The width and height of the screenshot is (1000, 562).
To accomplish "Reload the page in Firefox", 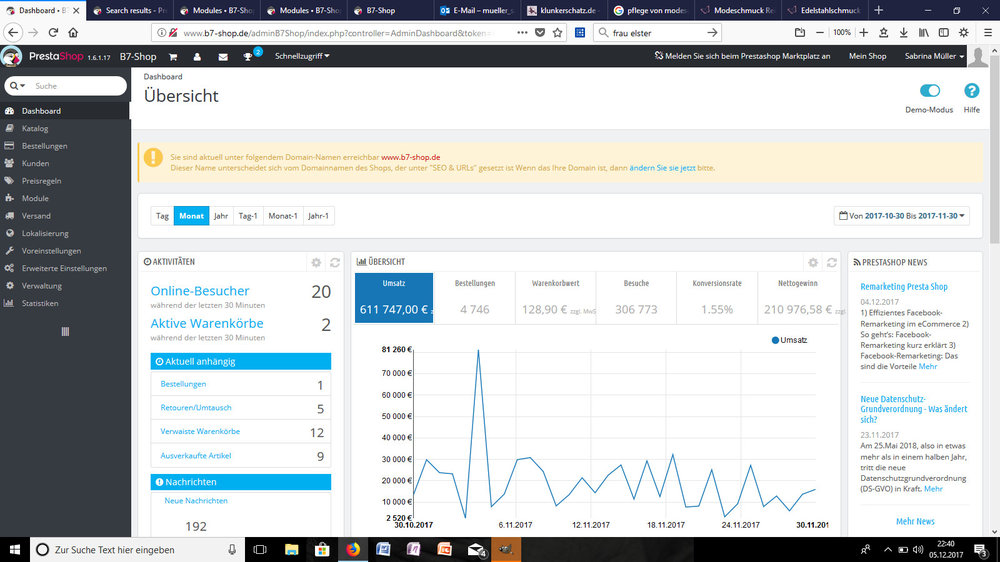I will tap(54, 33).
